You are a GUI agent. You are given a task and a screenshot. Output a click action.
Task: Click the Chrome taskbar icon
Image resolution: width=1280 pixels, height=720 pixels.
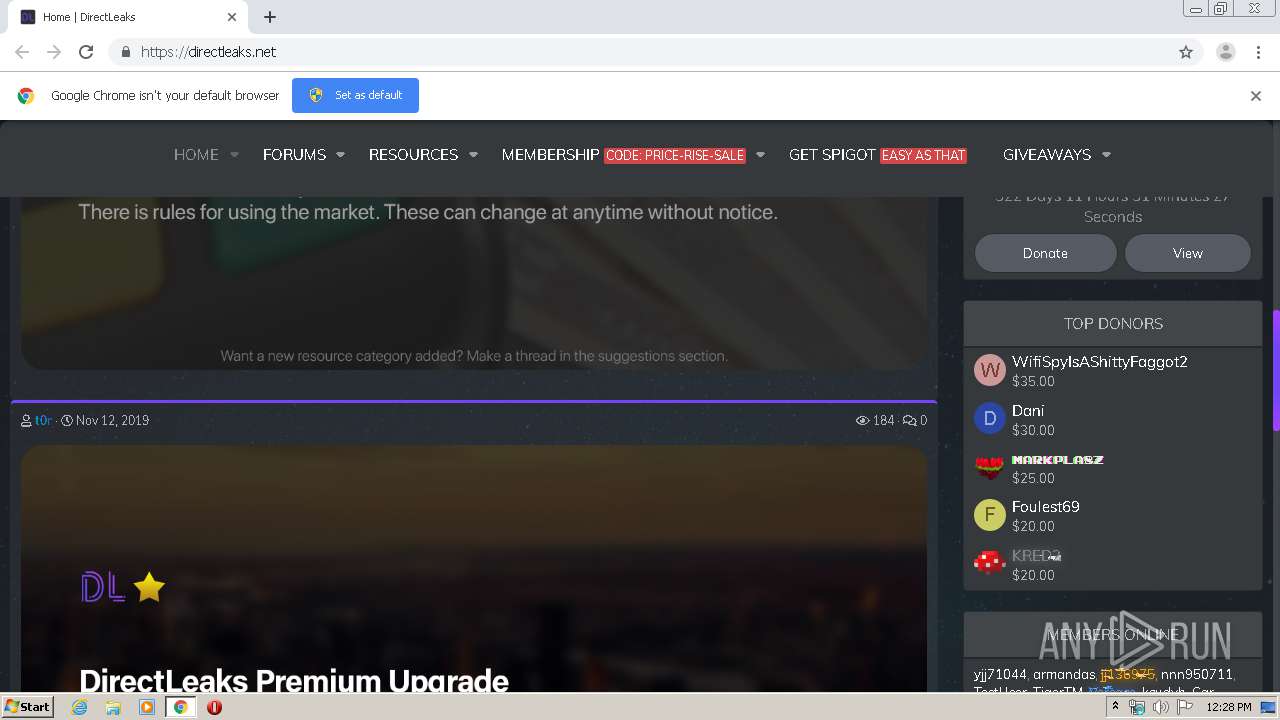pyautogui.click(x=180, y=707)
